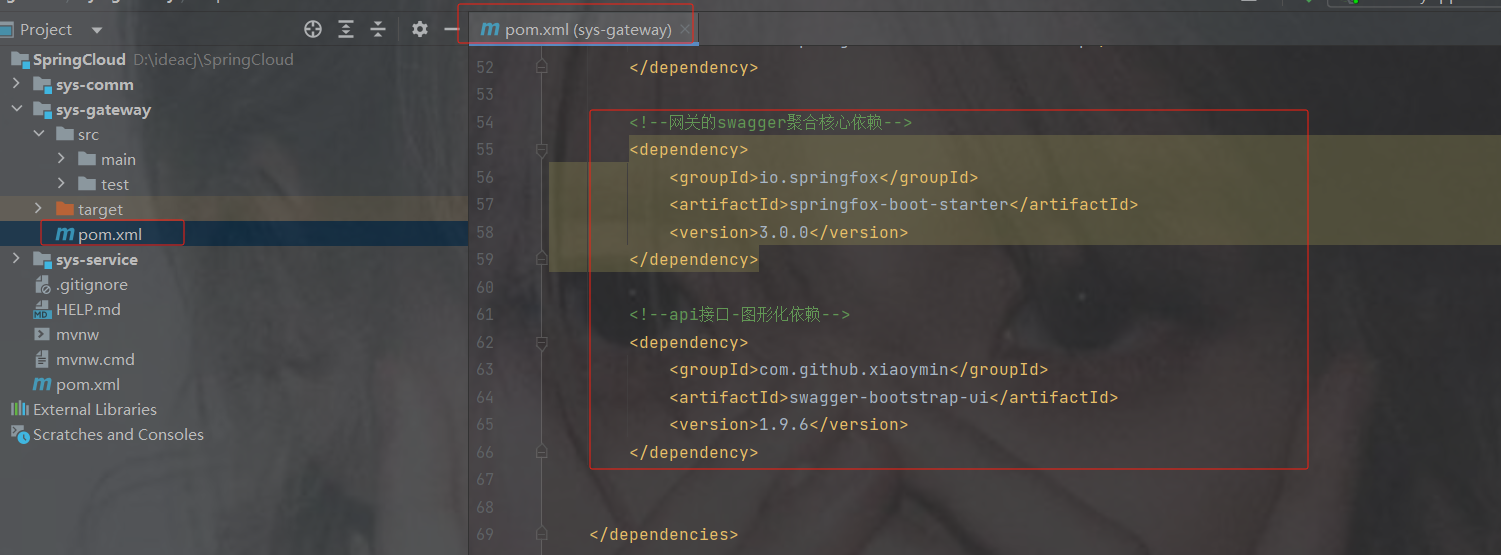1501x555 pixels.
Task: Select the sys-gateway module row
Action: (x=234, y=109)
